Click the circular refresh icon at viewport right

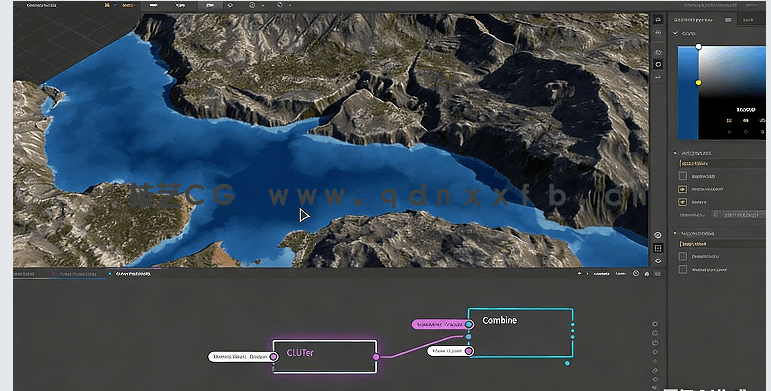tap(658, 64)
